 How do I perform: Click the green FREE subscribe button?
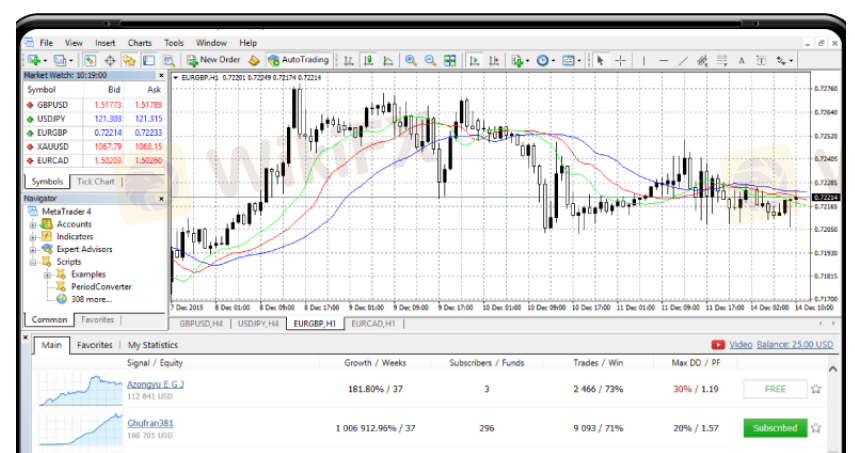775,389
